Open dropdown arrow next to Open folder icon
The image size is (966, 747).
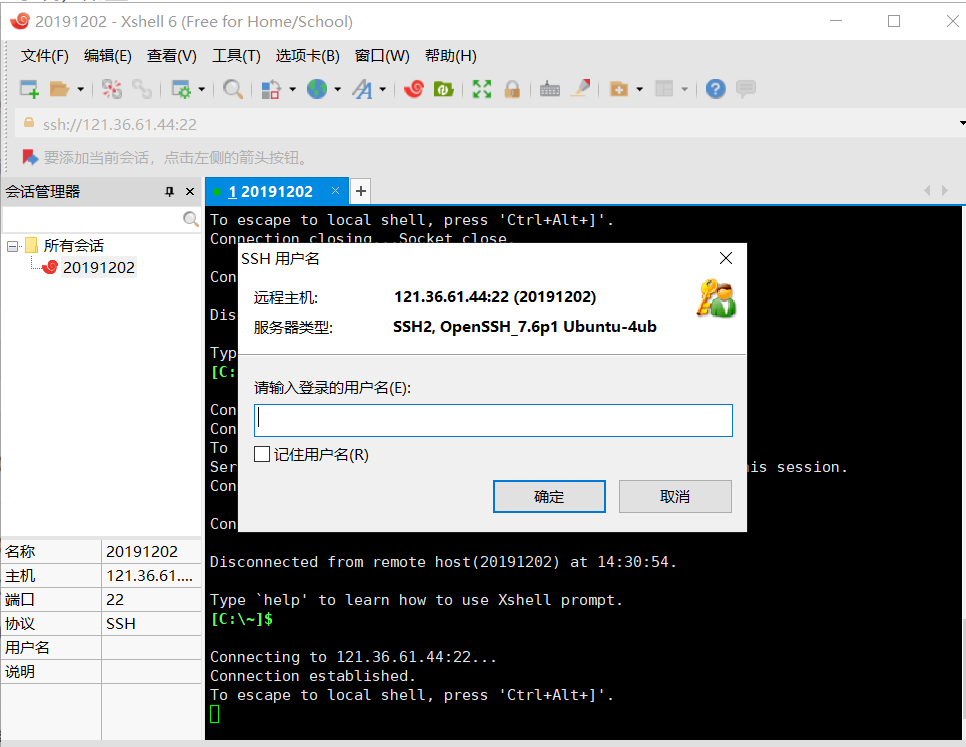[80, 89]
